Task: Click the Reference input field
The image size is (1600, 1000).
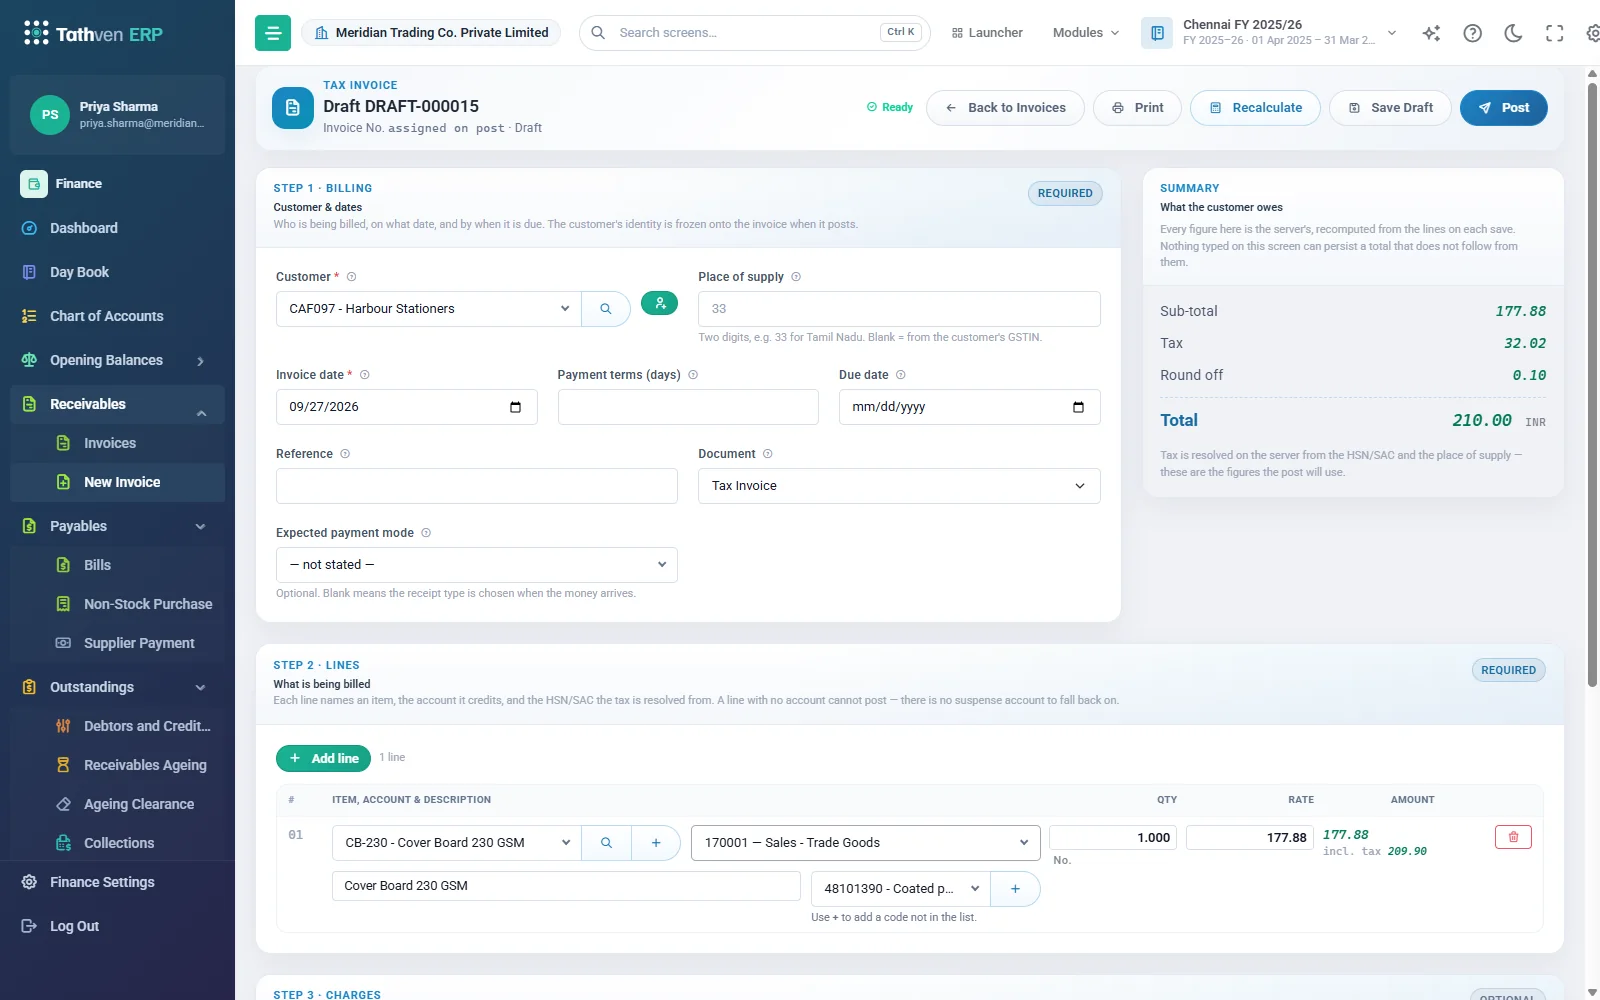Action: pos(477,486)
